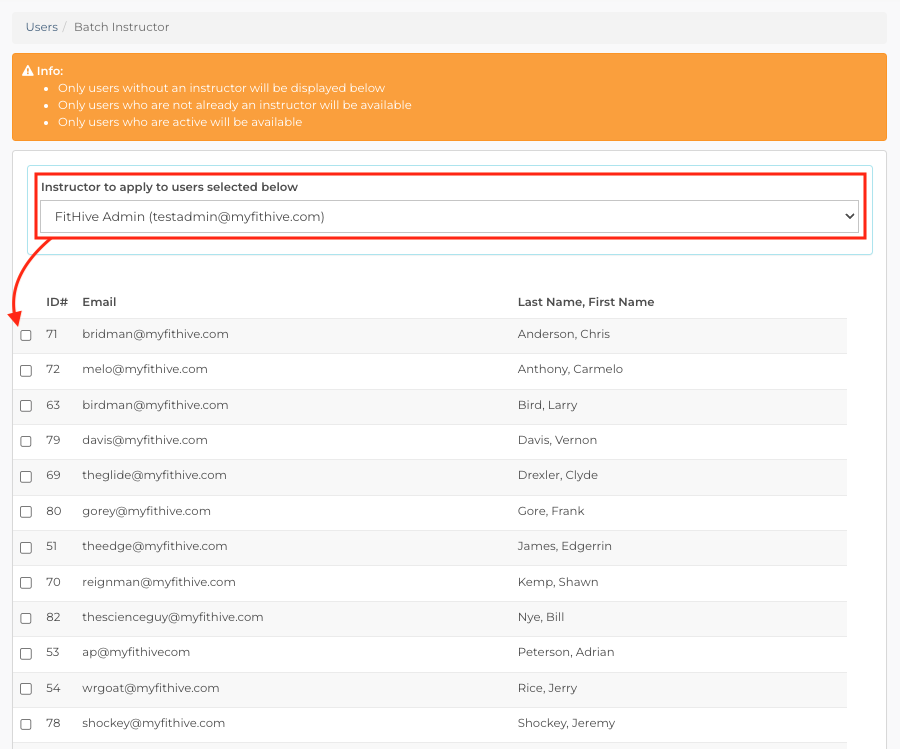This screenshot has width=900, height=749.
Task: Click the ID# column header
Action: coord(57,302)
